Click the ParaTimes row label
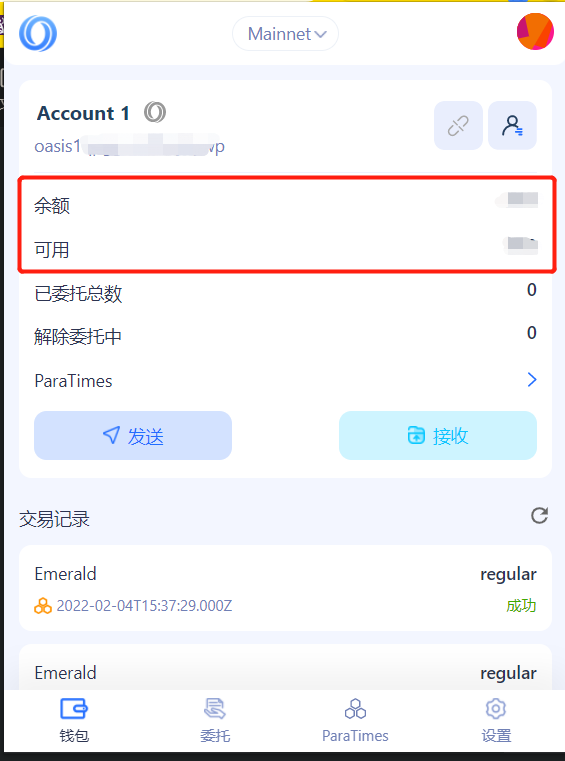 [x=73, y=380]
